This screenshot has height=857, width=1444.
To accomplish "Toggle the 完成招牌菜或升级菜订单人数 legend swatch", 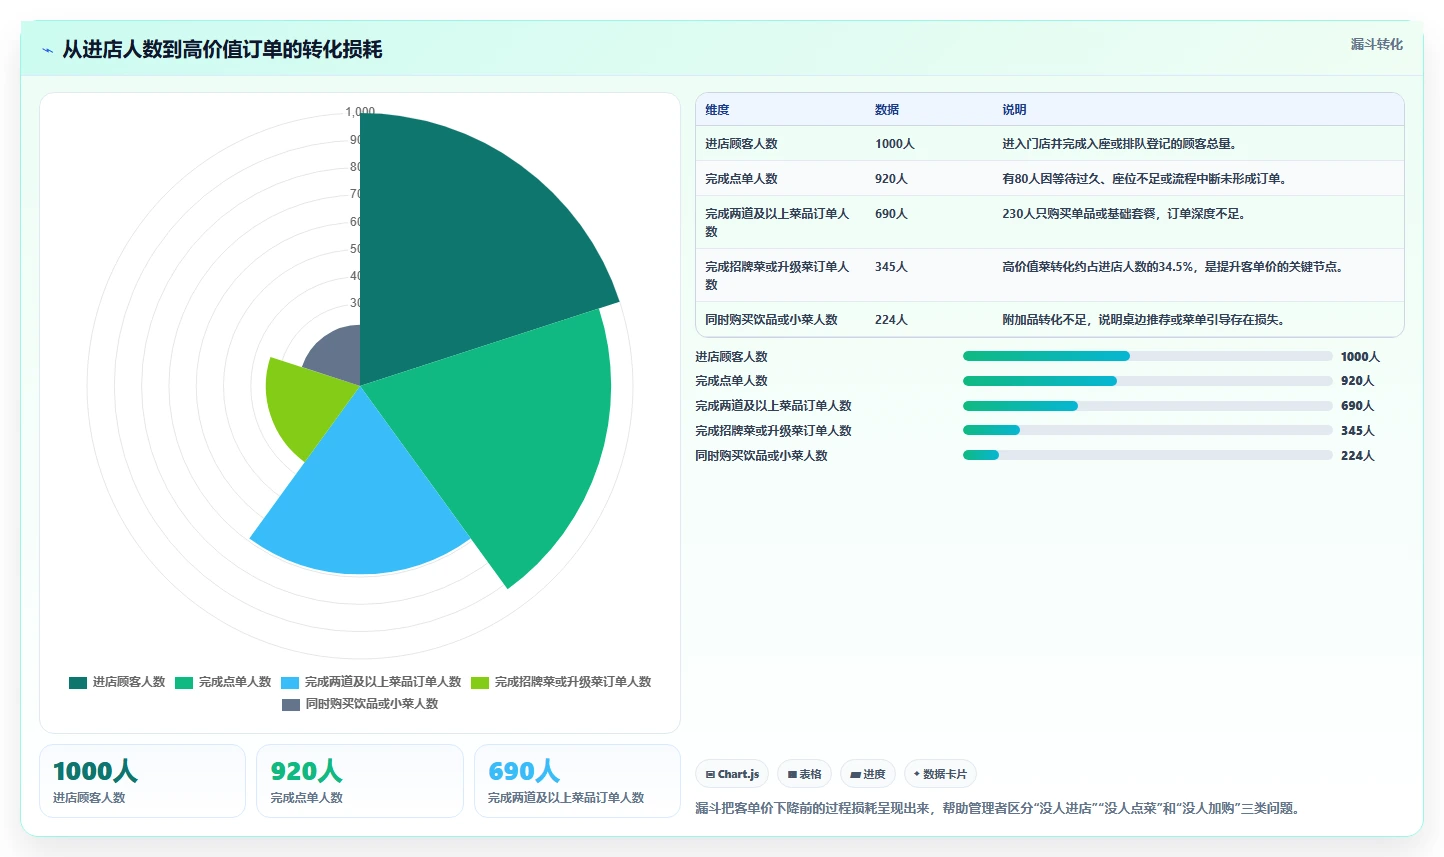I will pos(480,682).
